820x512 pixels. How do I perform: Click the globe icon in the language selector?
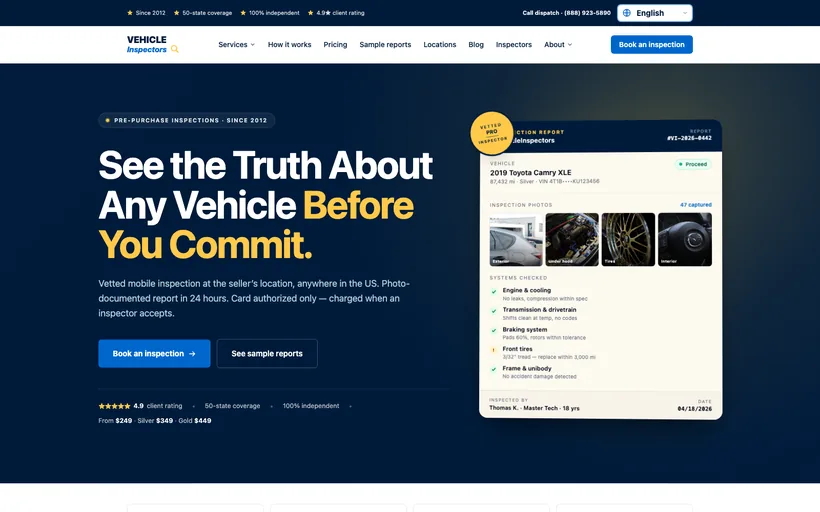tap(627, 13)
